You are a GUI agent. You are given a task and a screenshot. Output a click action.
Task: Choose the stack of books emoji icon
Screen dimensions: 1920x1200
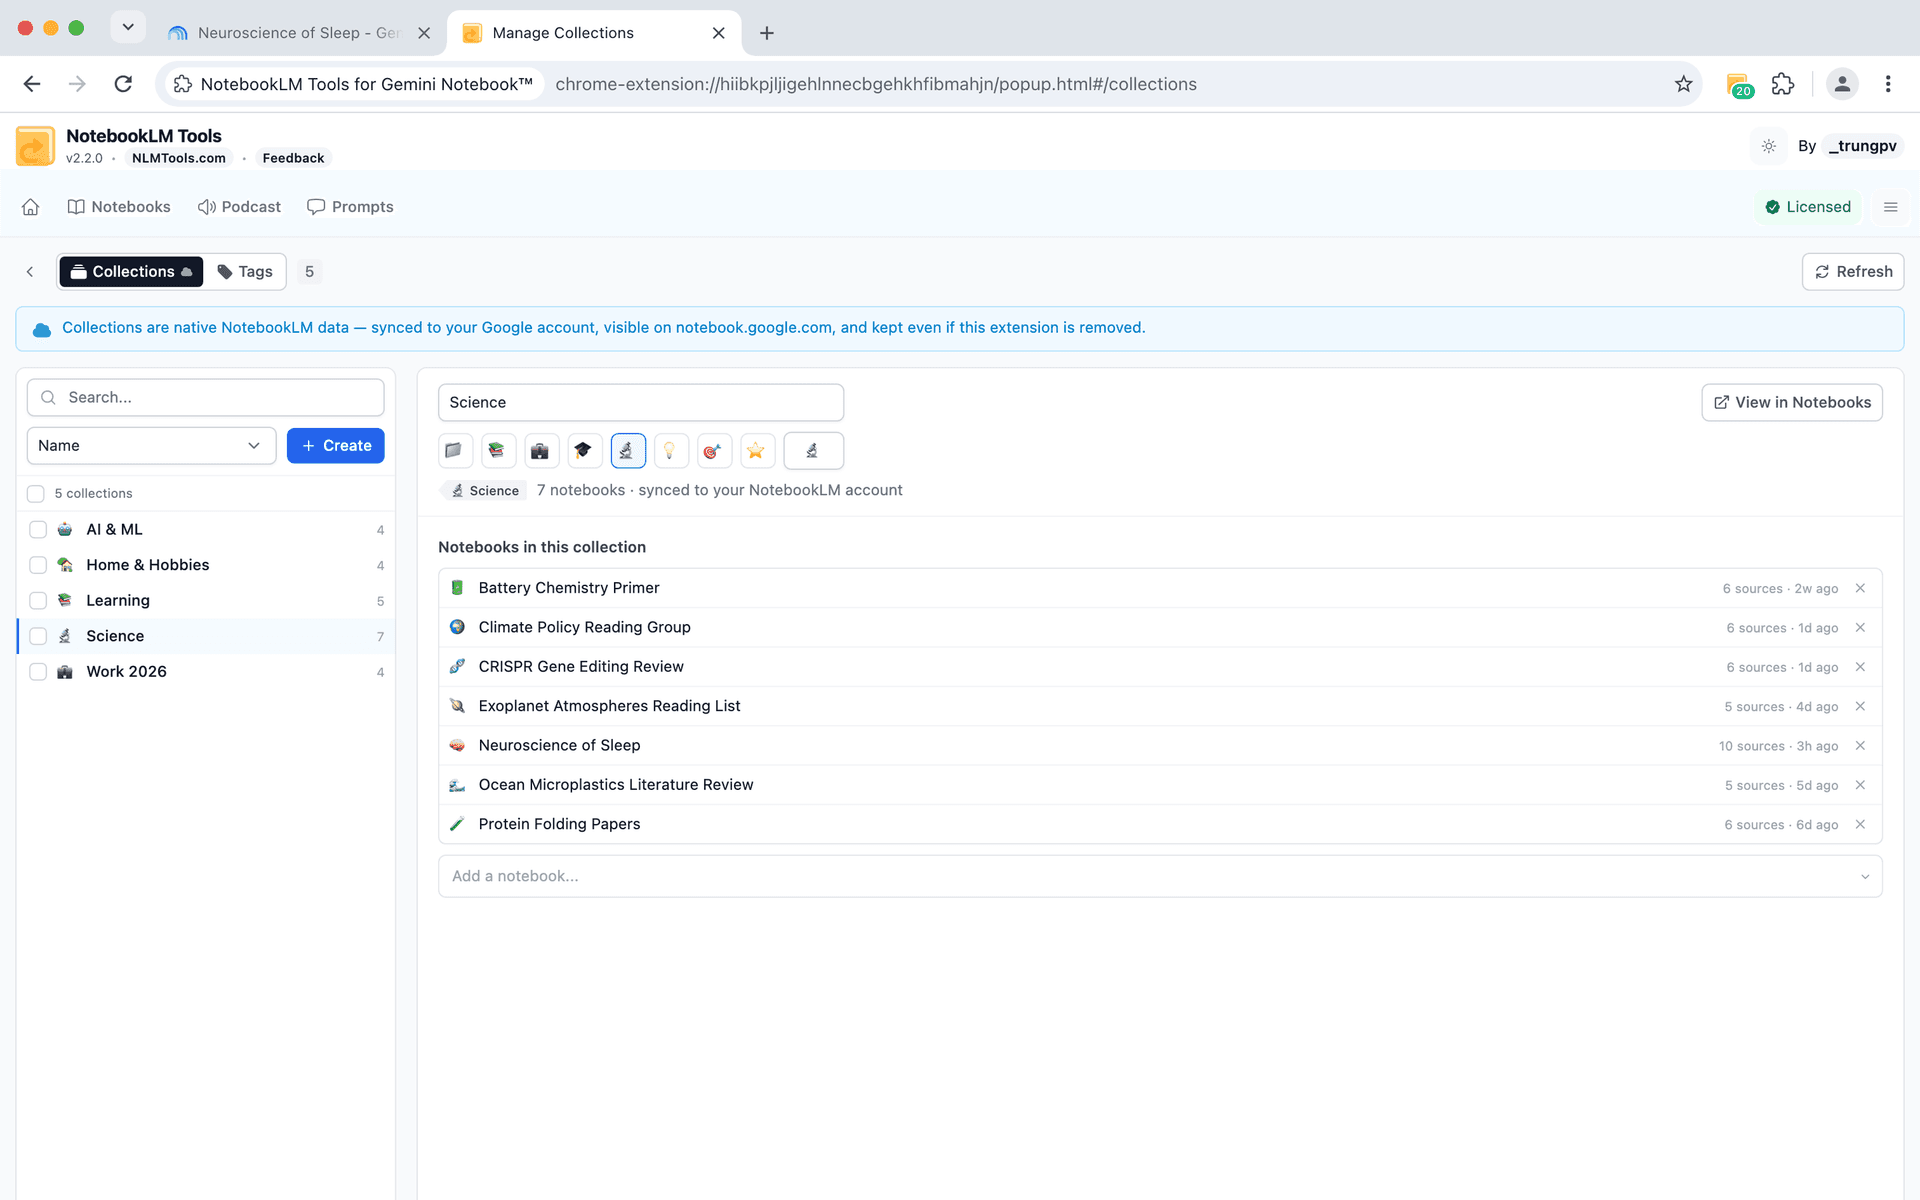point(497,451)
